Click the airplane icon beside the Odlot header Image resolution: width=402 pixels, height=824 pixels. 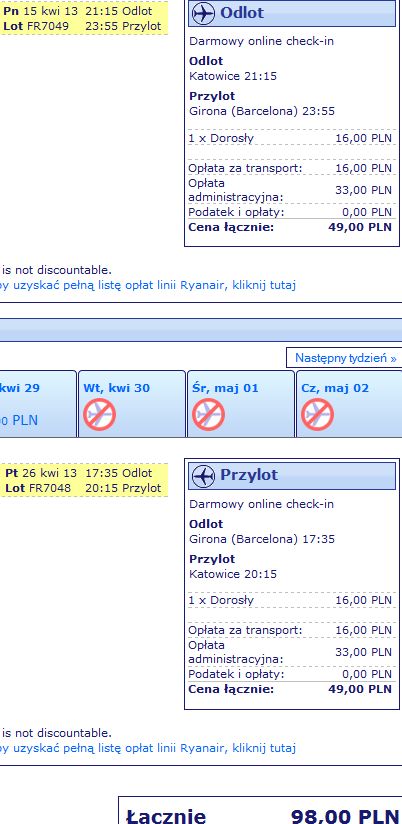[203, 14]
